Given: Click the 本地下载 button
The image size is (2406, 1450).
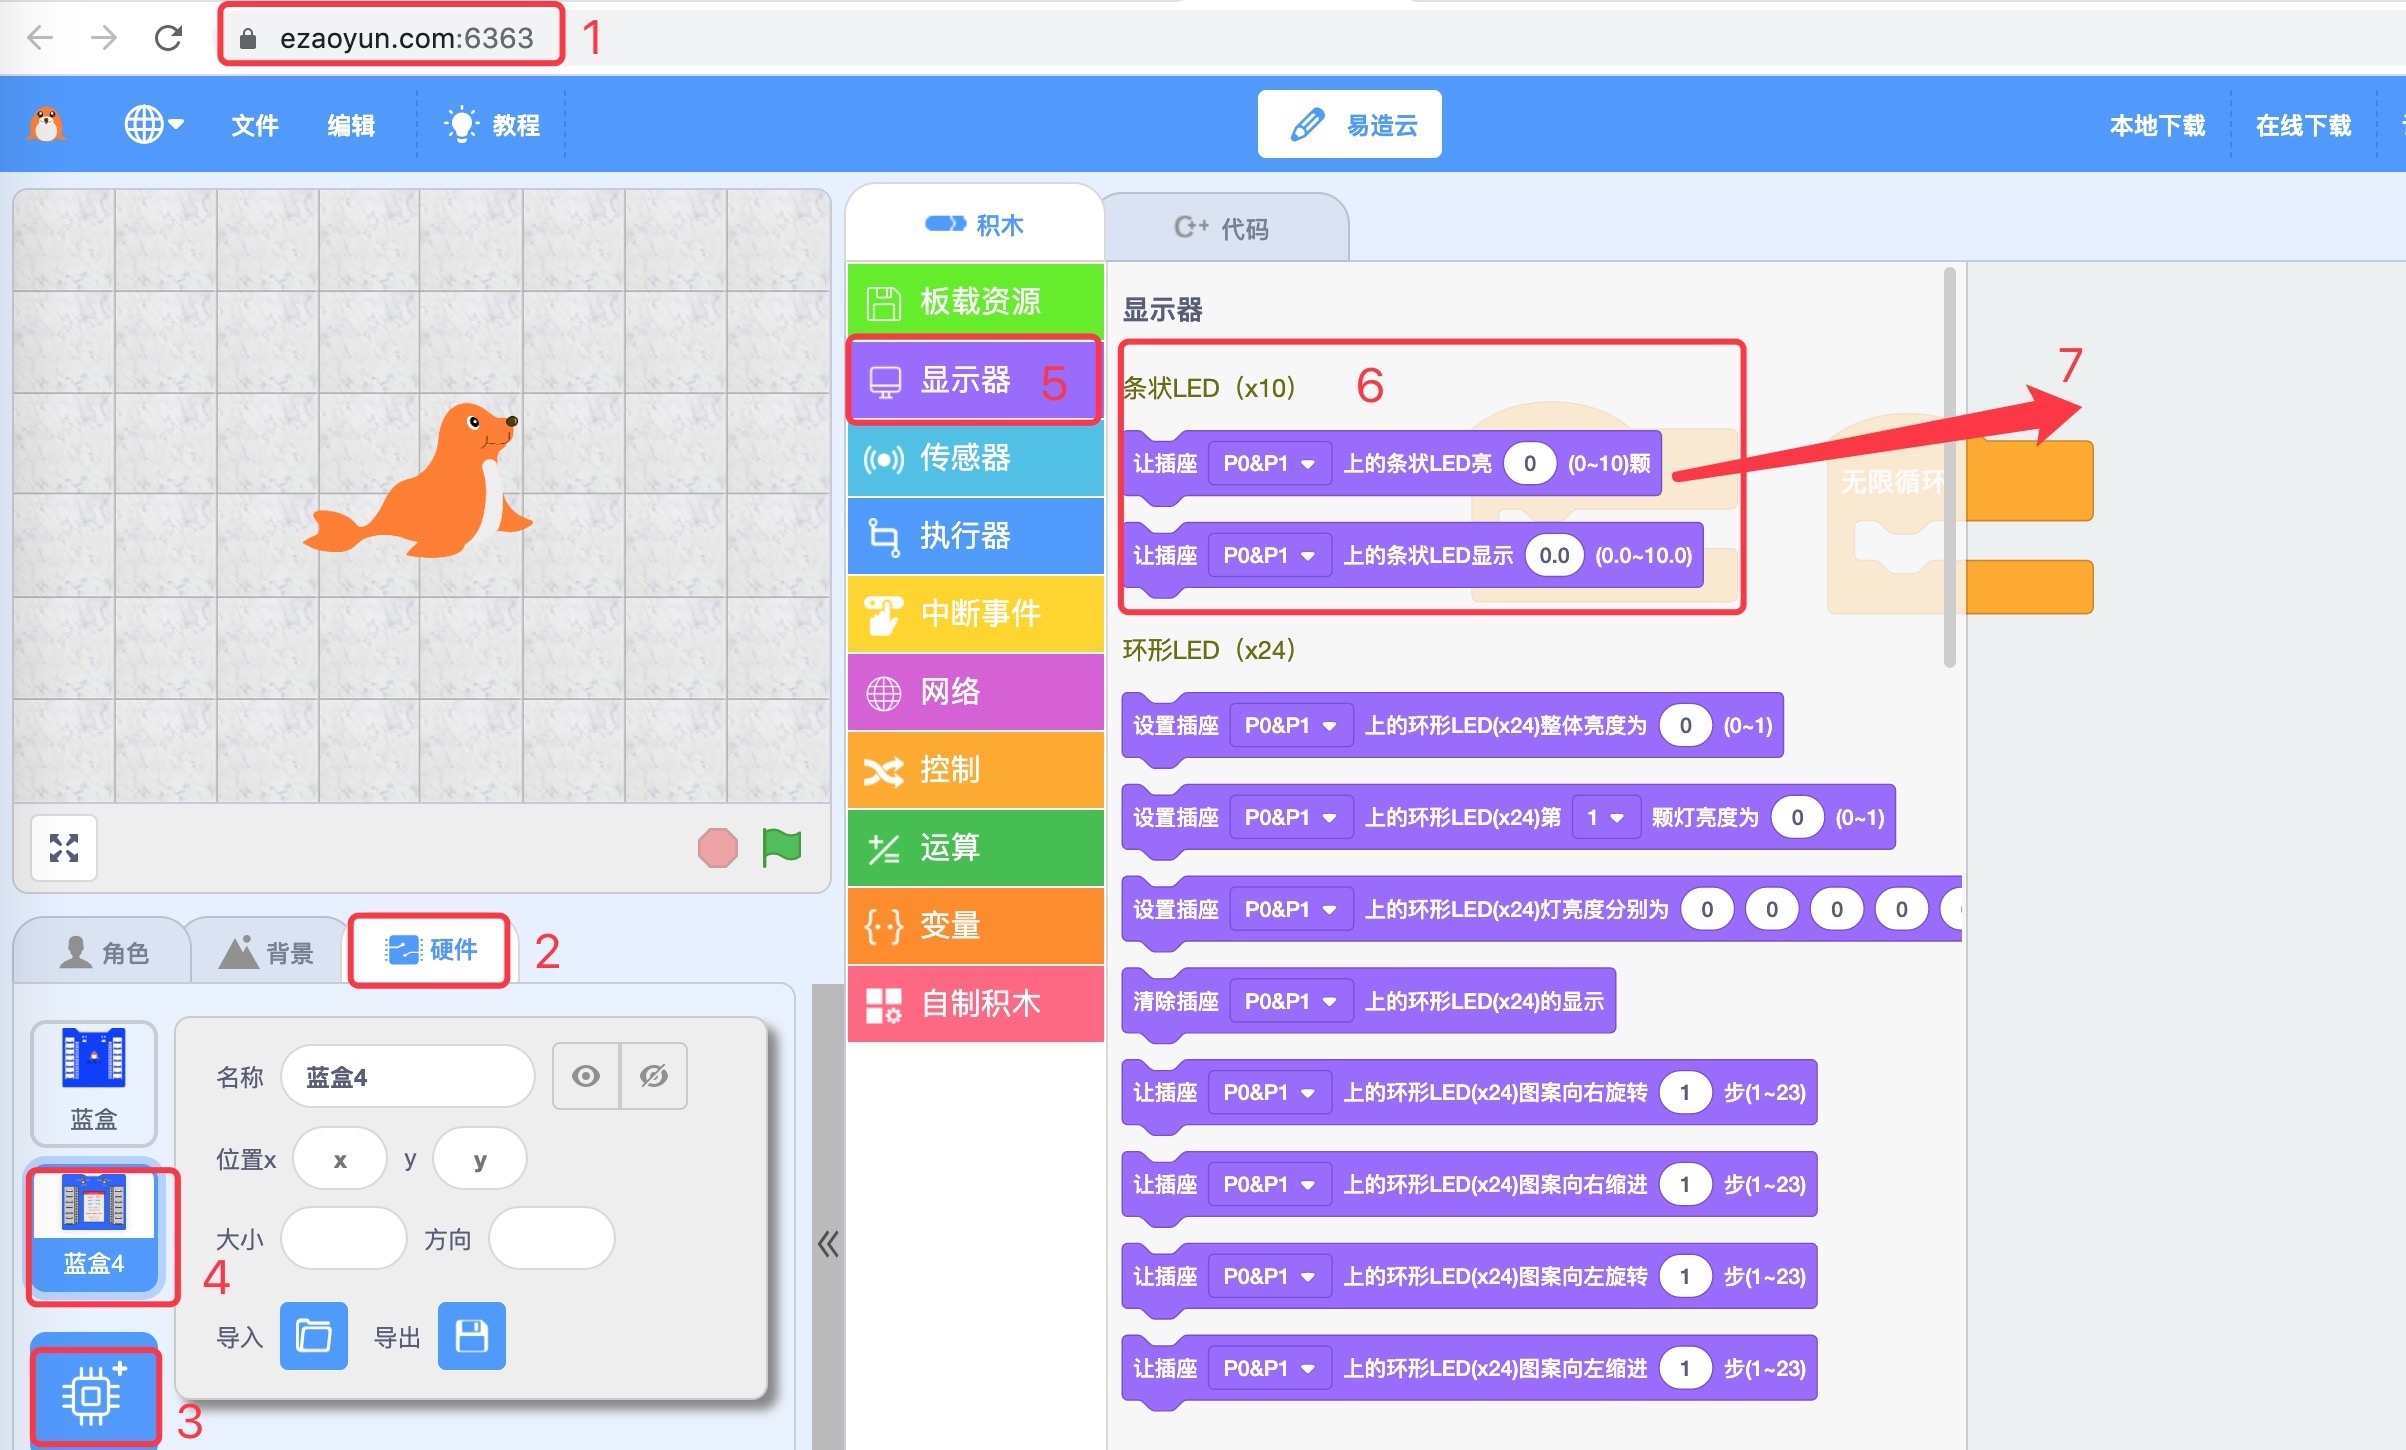Looking at the screenshot, I should [x=2157, y=125].
